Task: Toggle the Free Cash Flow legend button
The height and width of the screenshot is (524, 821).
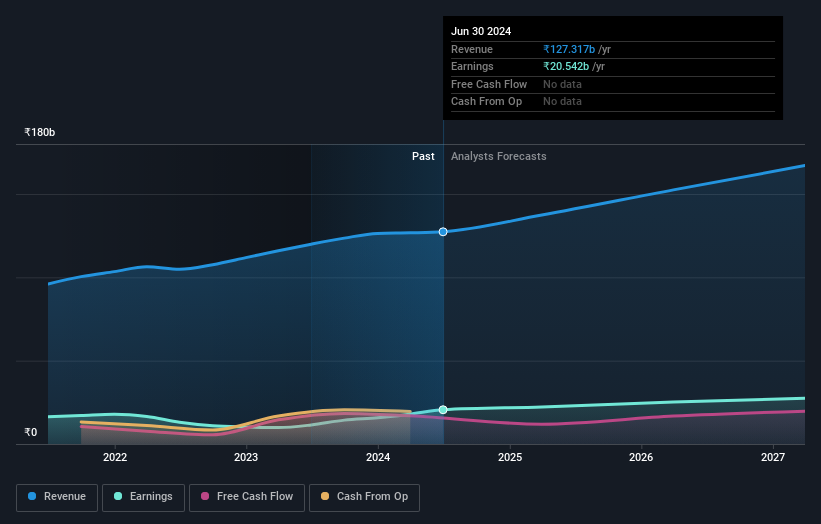Action: (247, 497)
